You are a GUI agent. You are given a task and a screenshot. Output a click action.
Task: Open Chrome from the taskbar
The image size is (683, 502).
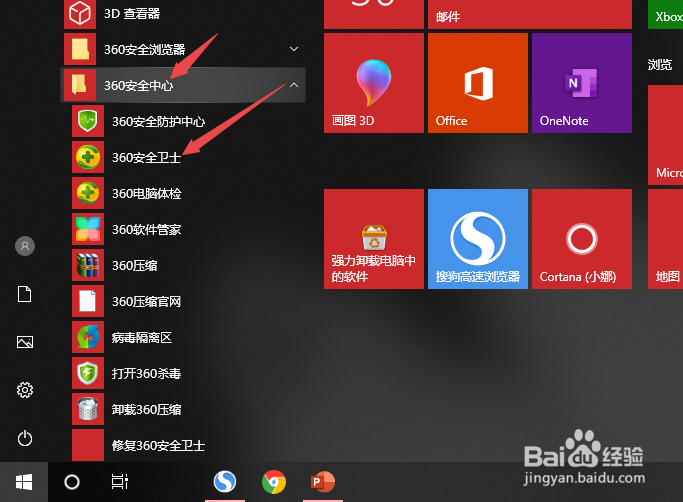274,482
